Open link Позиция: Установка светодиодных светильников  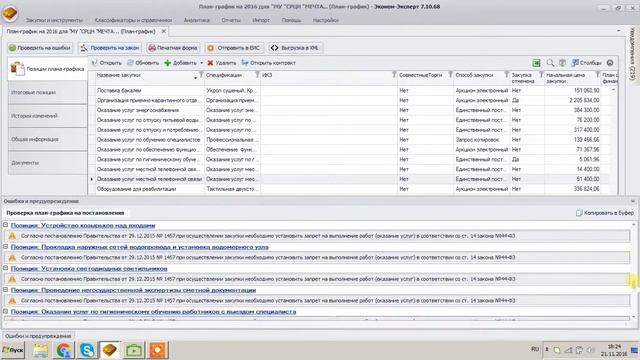(x=89, y=269)
